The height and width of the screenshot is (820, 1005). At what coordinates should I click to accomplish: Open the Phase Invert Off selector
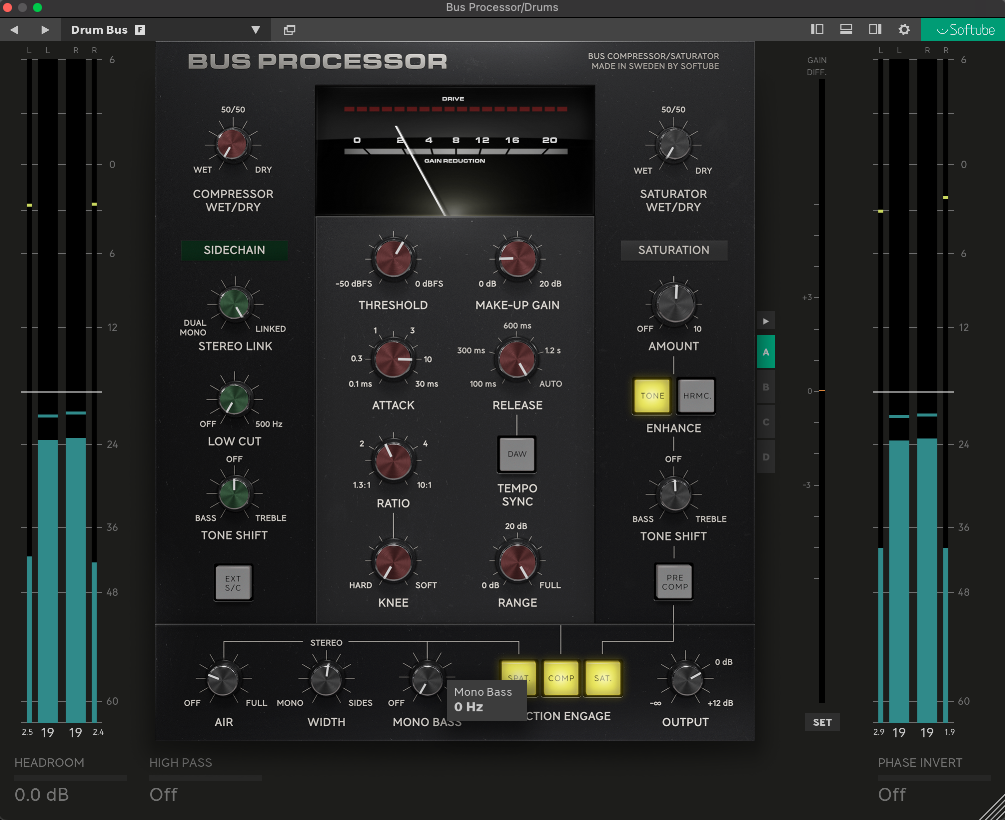(x=892, y=794)
